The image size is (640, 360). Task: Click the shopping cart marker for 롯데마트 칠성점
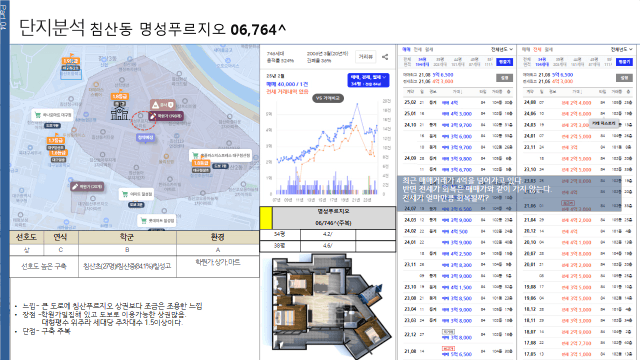pos(157,220)
